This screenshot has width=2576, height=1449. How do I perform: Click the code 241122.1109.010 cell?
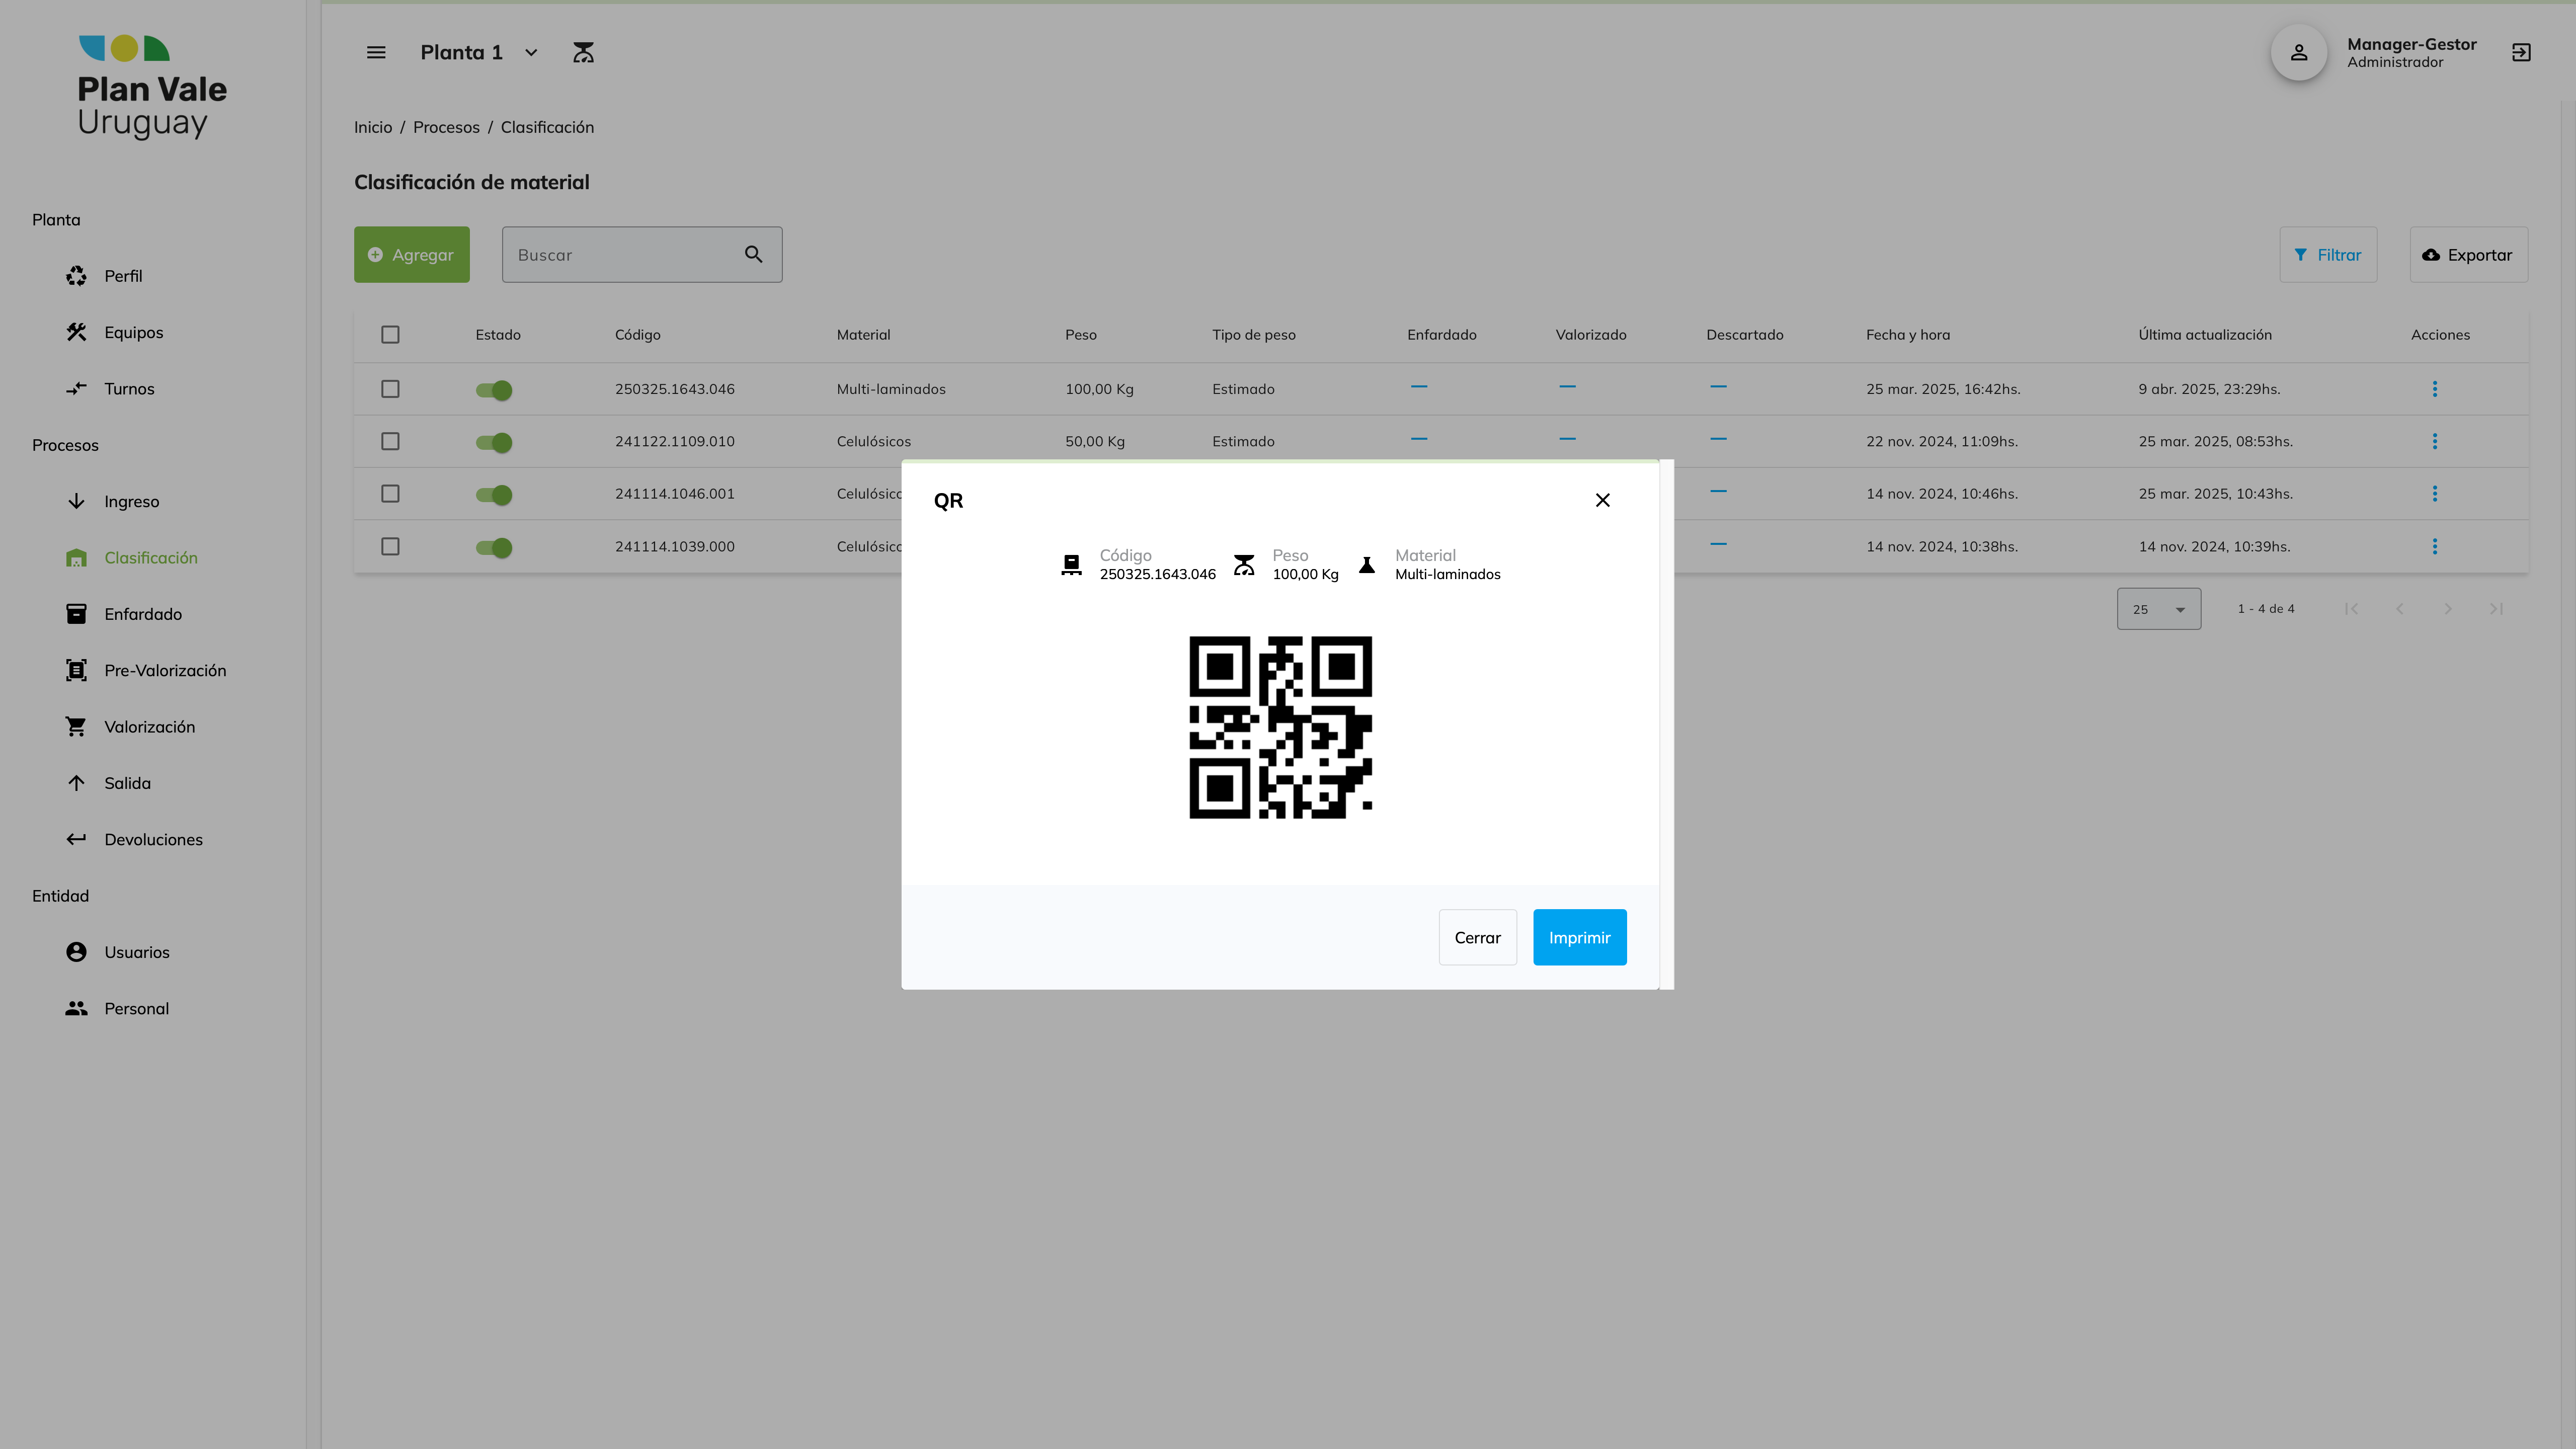tap(674, 441)
